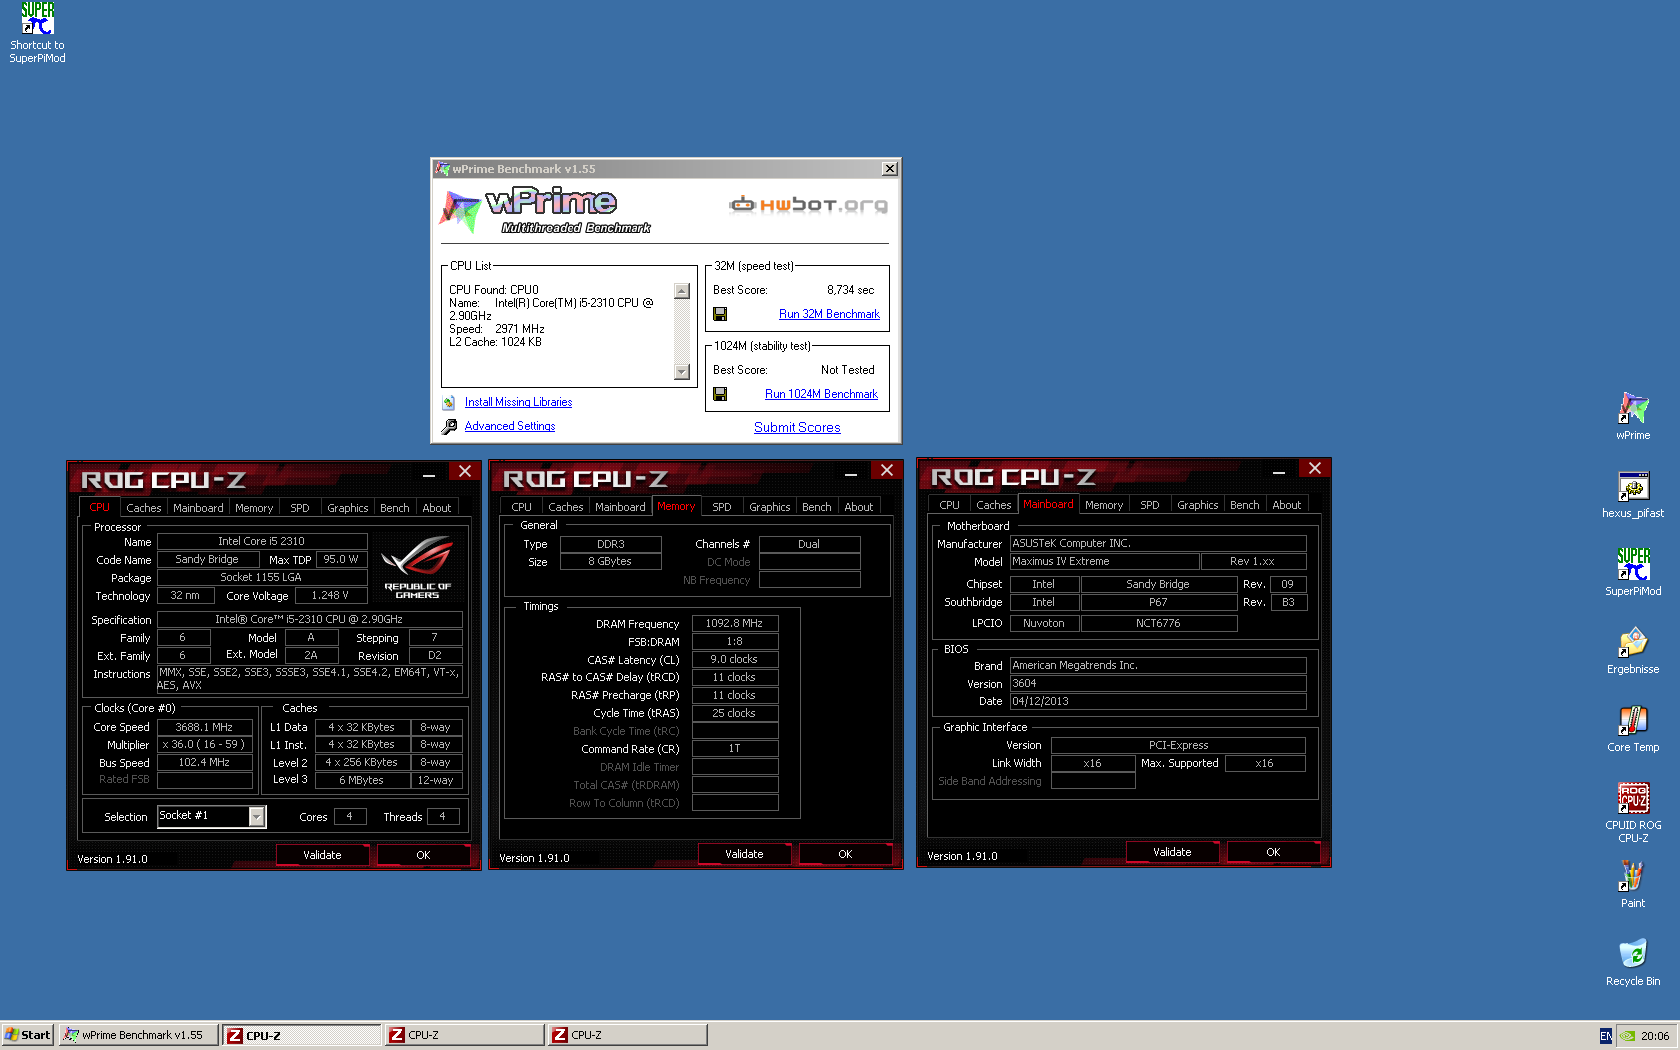
Task: Close the wPrime Benchmark window
Action: click(889, 169)
